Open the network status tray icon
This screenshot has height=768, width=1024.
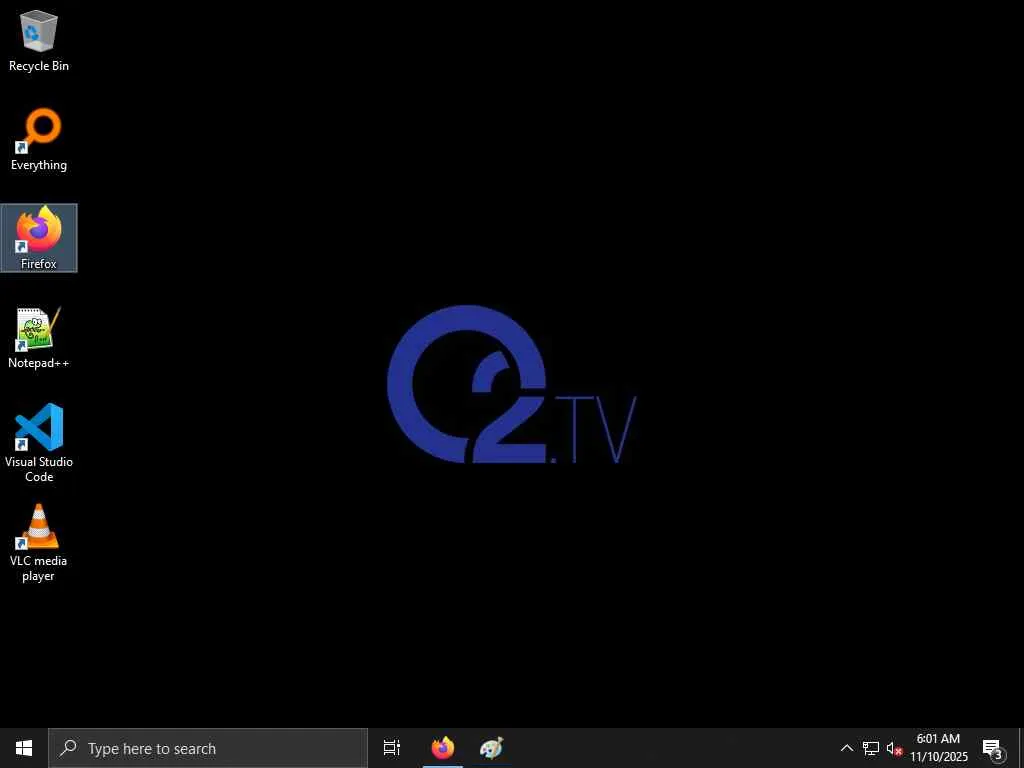tap(871, 748)
